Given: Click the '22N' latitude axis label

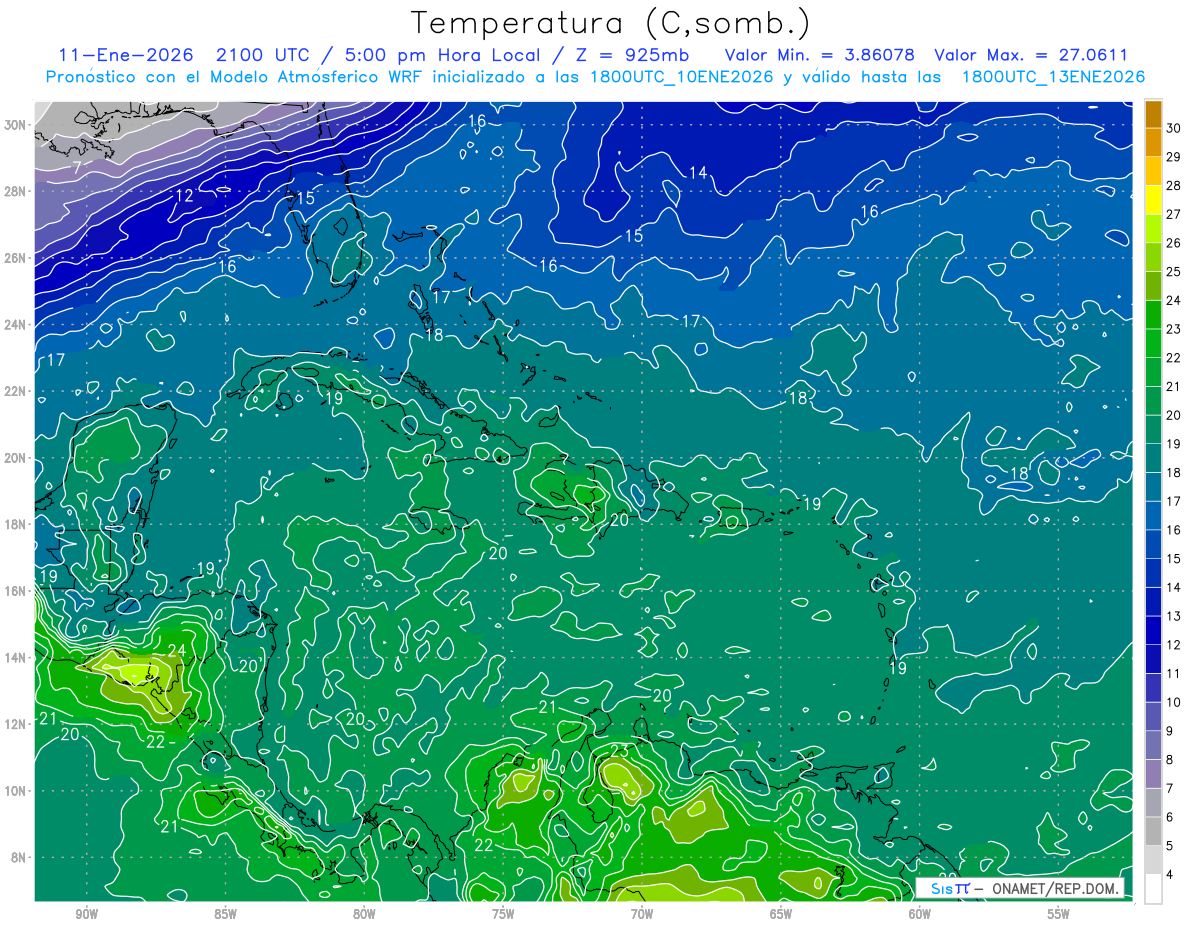Looking at the screenshot, I should click(17, 391).
